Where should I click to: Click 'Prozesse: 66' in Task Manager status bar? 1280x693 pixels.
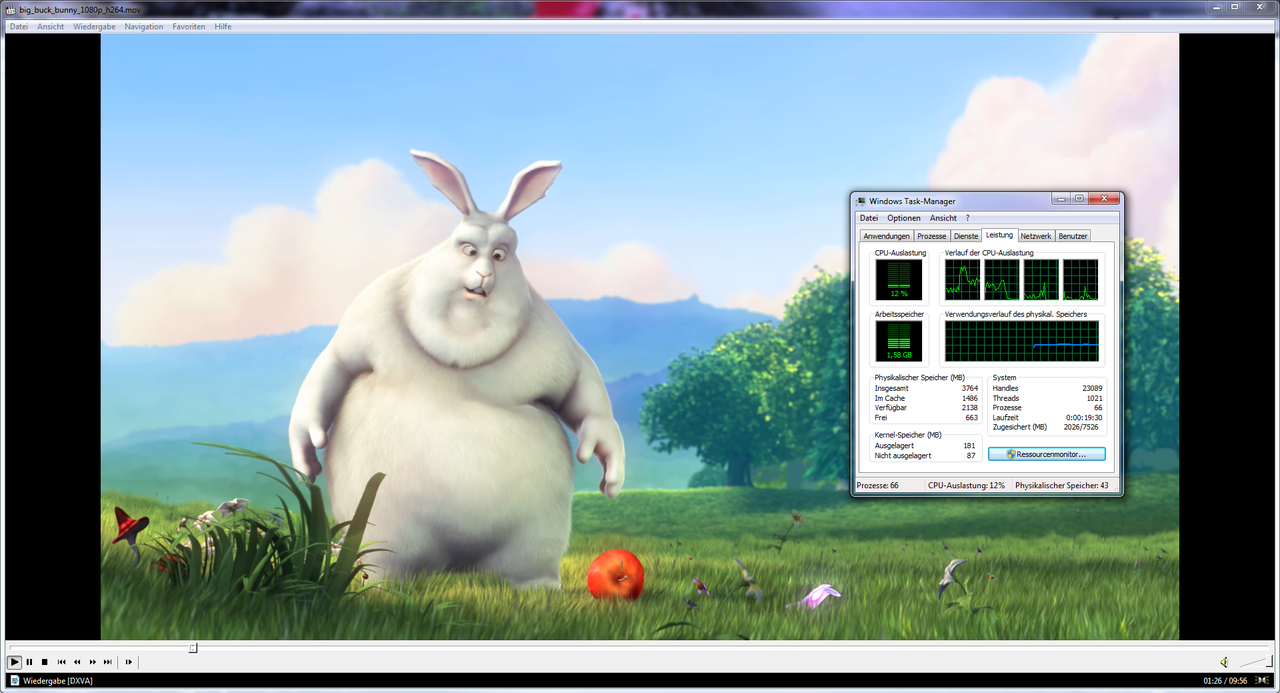878,485
